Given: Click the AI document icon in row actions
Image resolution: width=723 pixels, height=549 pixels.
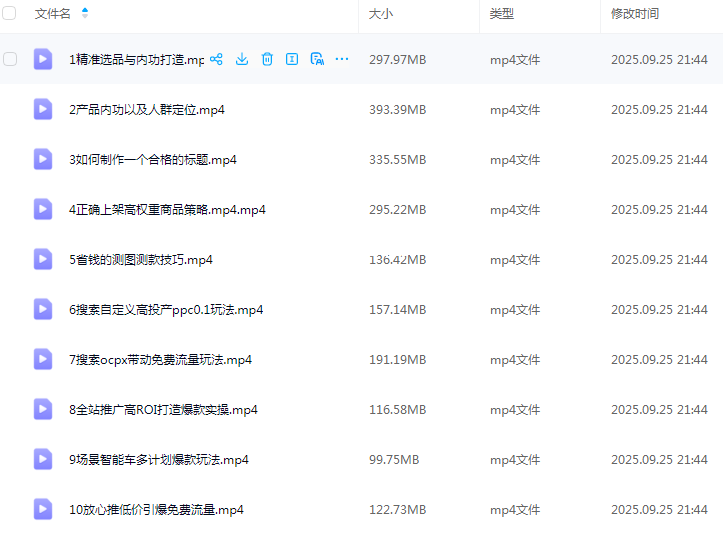Looking at the screenshot, I should (x=317, y=60).
